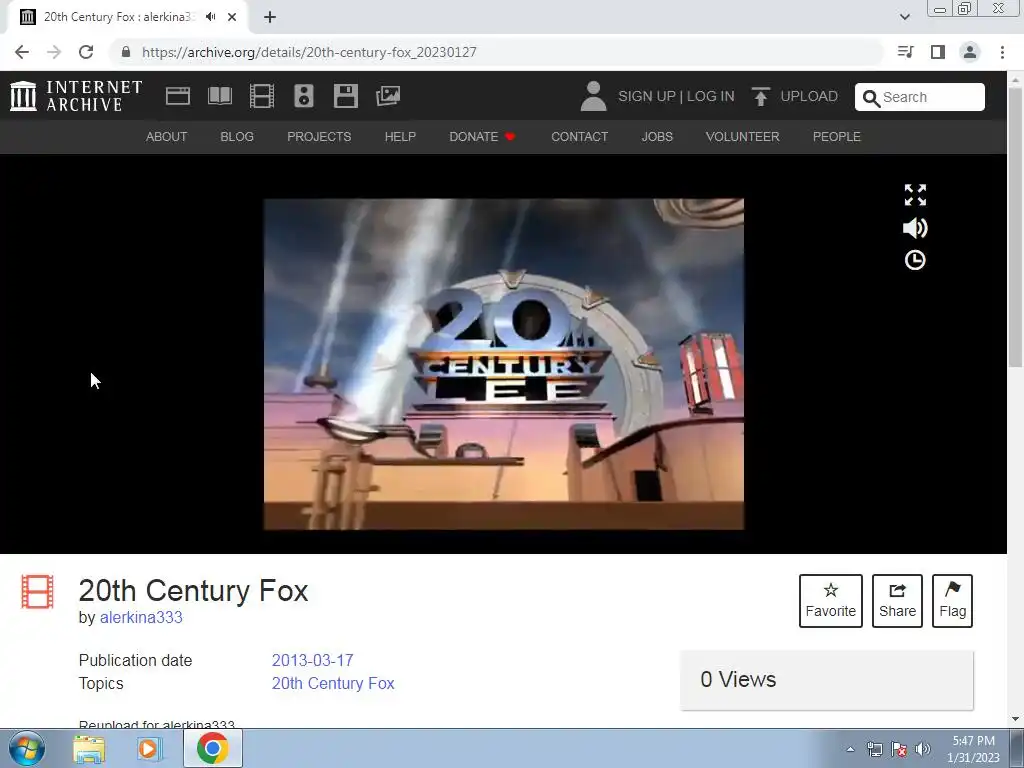Open the 20th Century Fox topic link
1024x768 pixels.
pos(333,683)
